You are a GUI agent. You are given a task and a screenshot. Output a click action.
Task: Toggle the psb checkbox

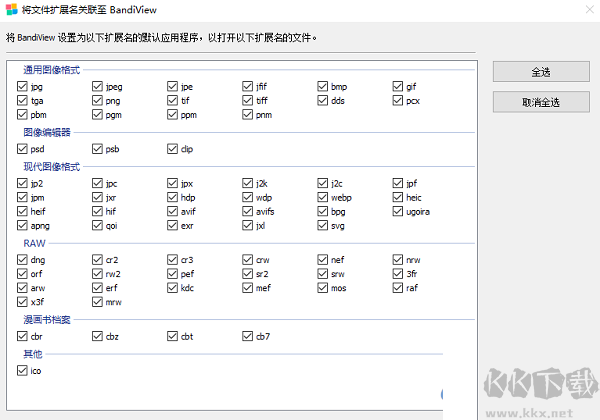[97, 149]
